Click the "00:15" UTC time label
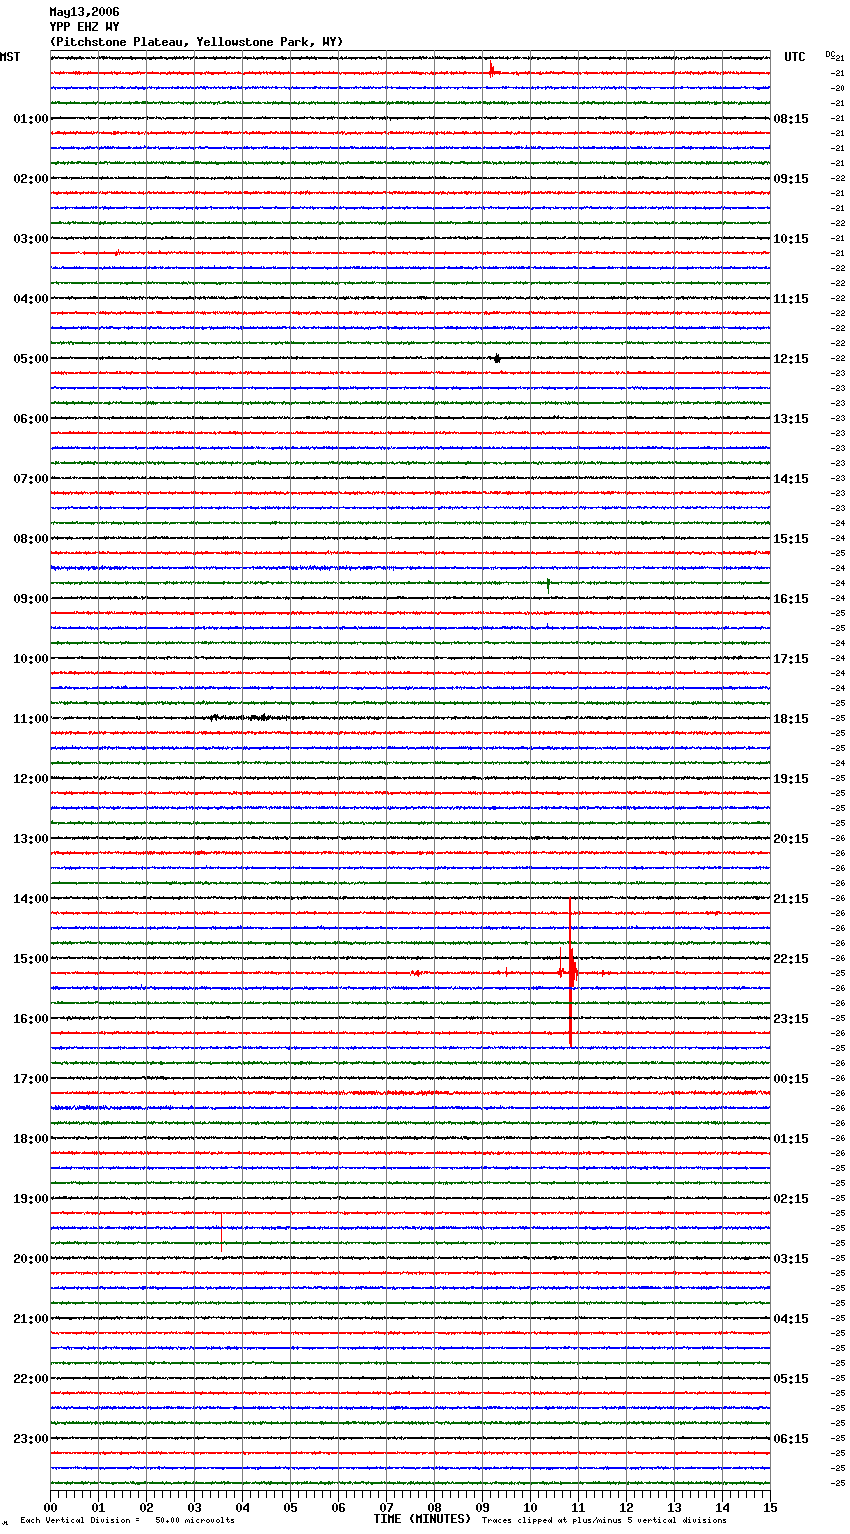This screenshot has width=850, height=1534. 791,1079
